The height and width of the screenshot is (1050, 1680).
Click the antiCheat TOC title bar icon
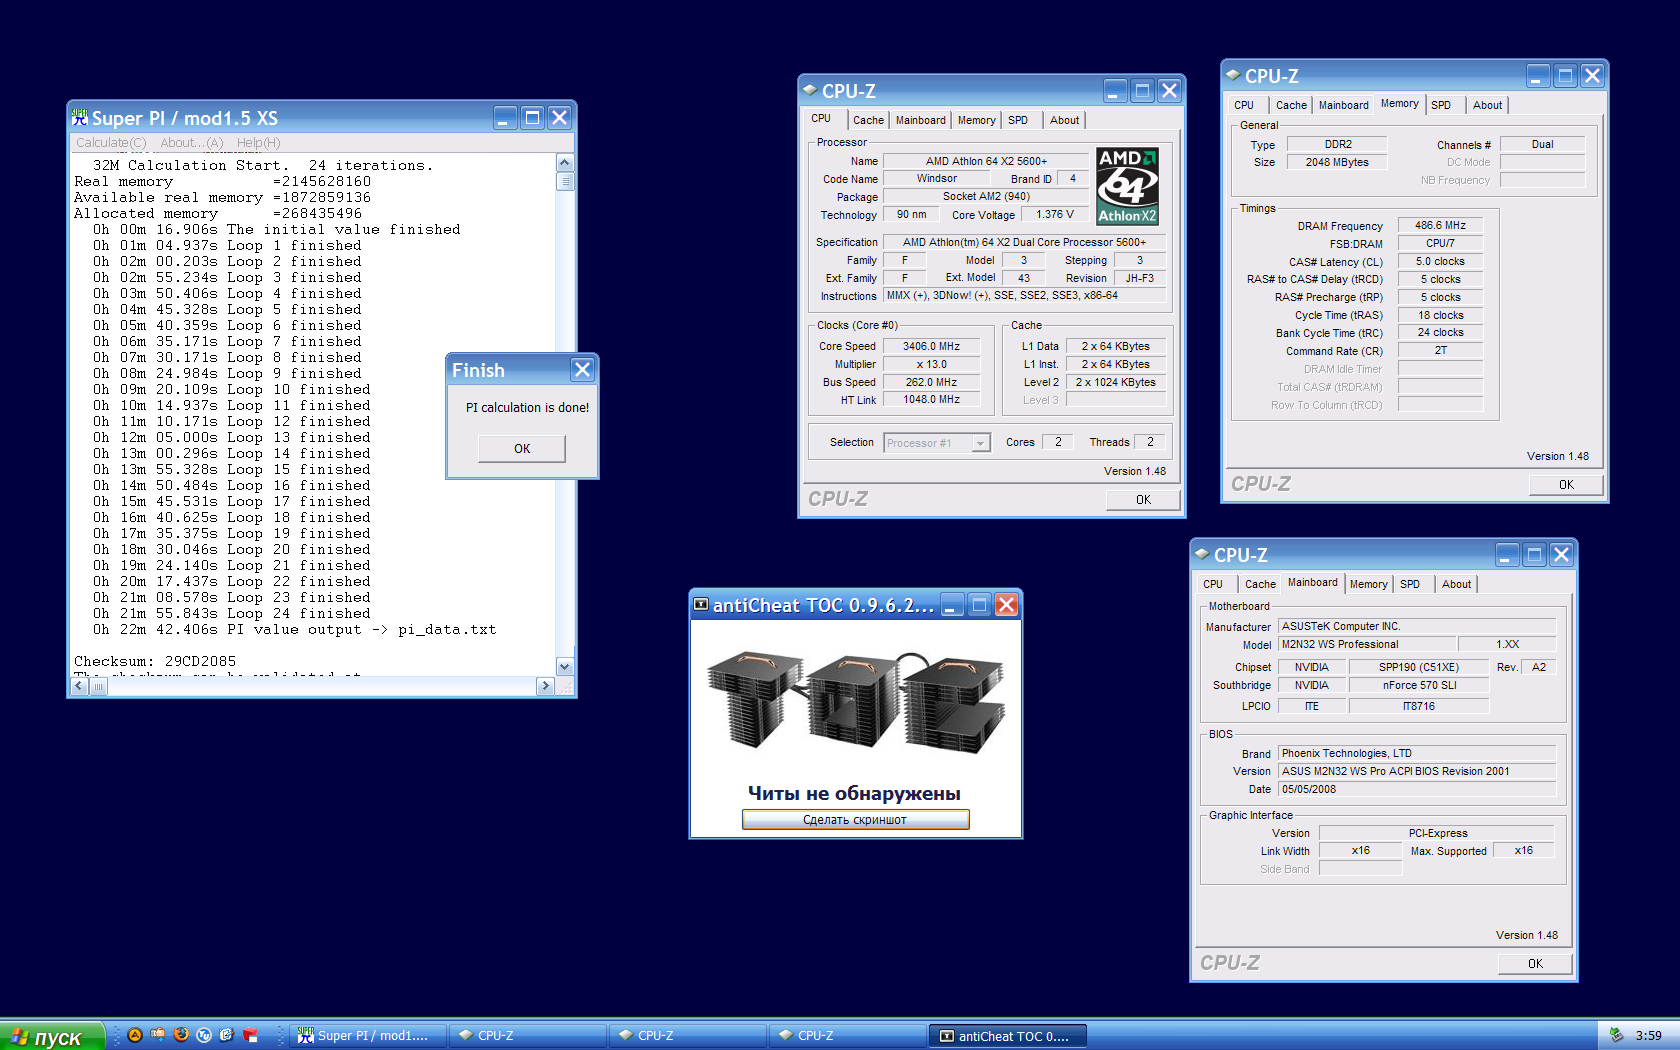click(701, 605)
